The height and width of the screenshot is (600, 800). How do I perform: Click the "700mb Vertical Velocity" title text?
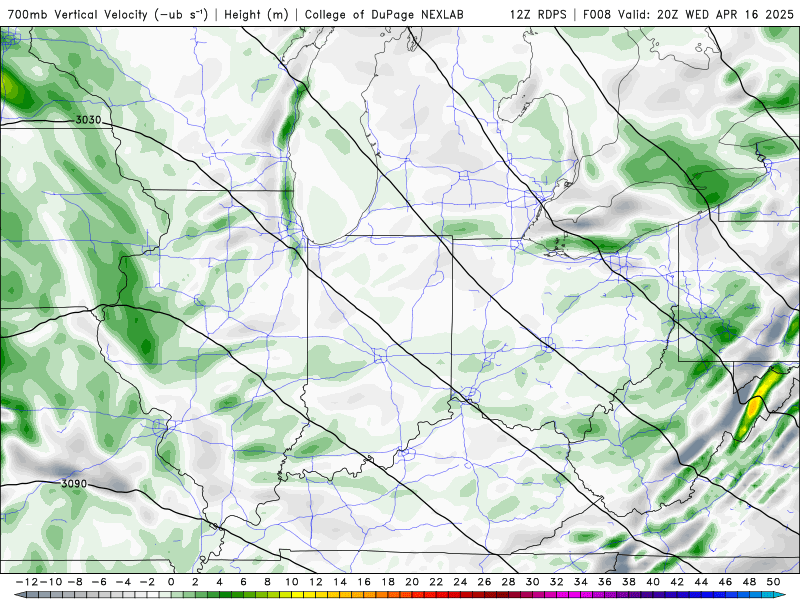click(77, 14)
